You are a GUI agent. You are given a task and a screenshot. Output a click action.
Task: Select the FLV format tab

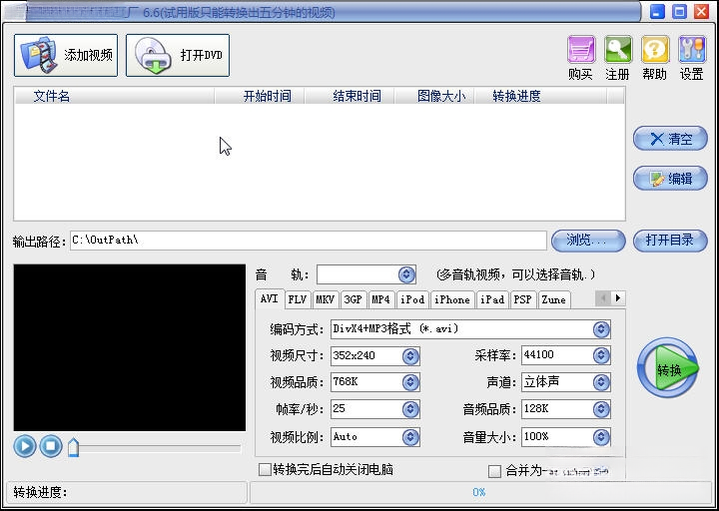pyautogui.click(x=297, y=300)
